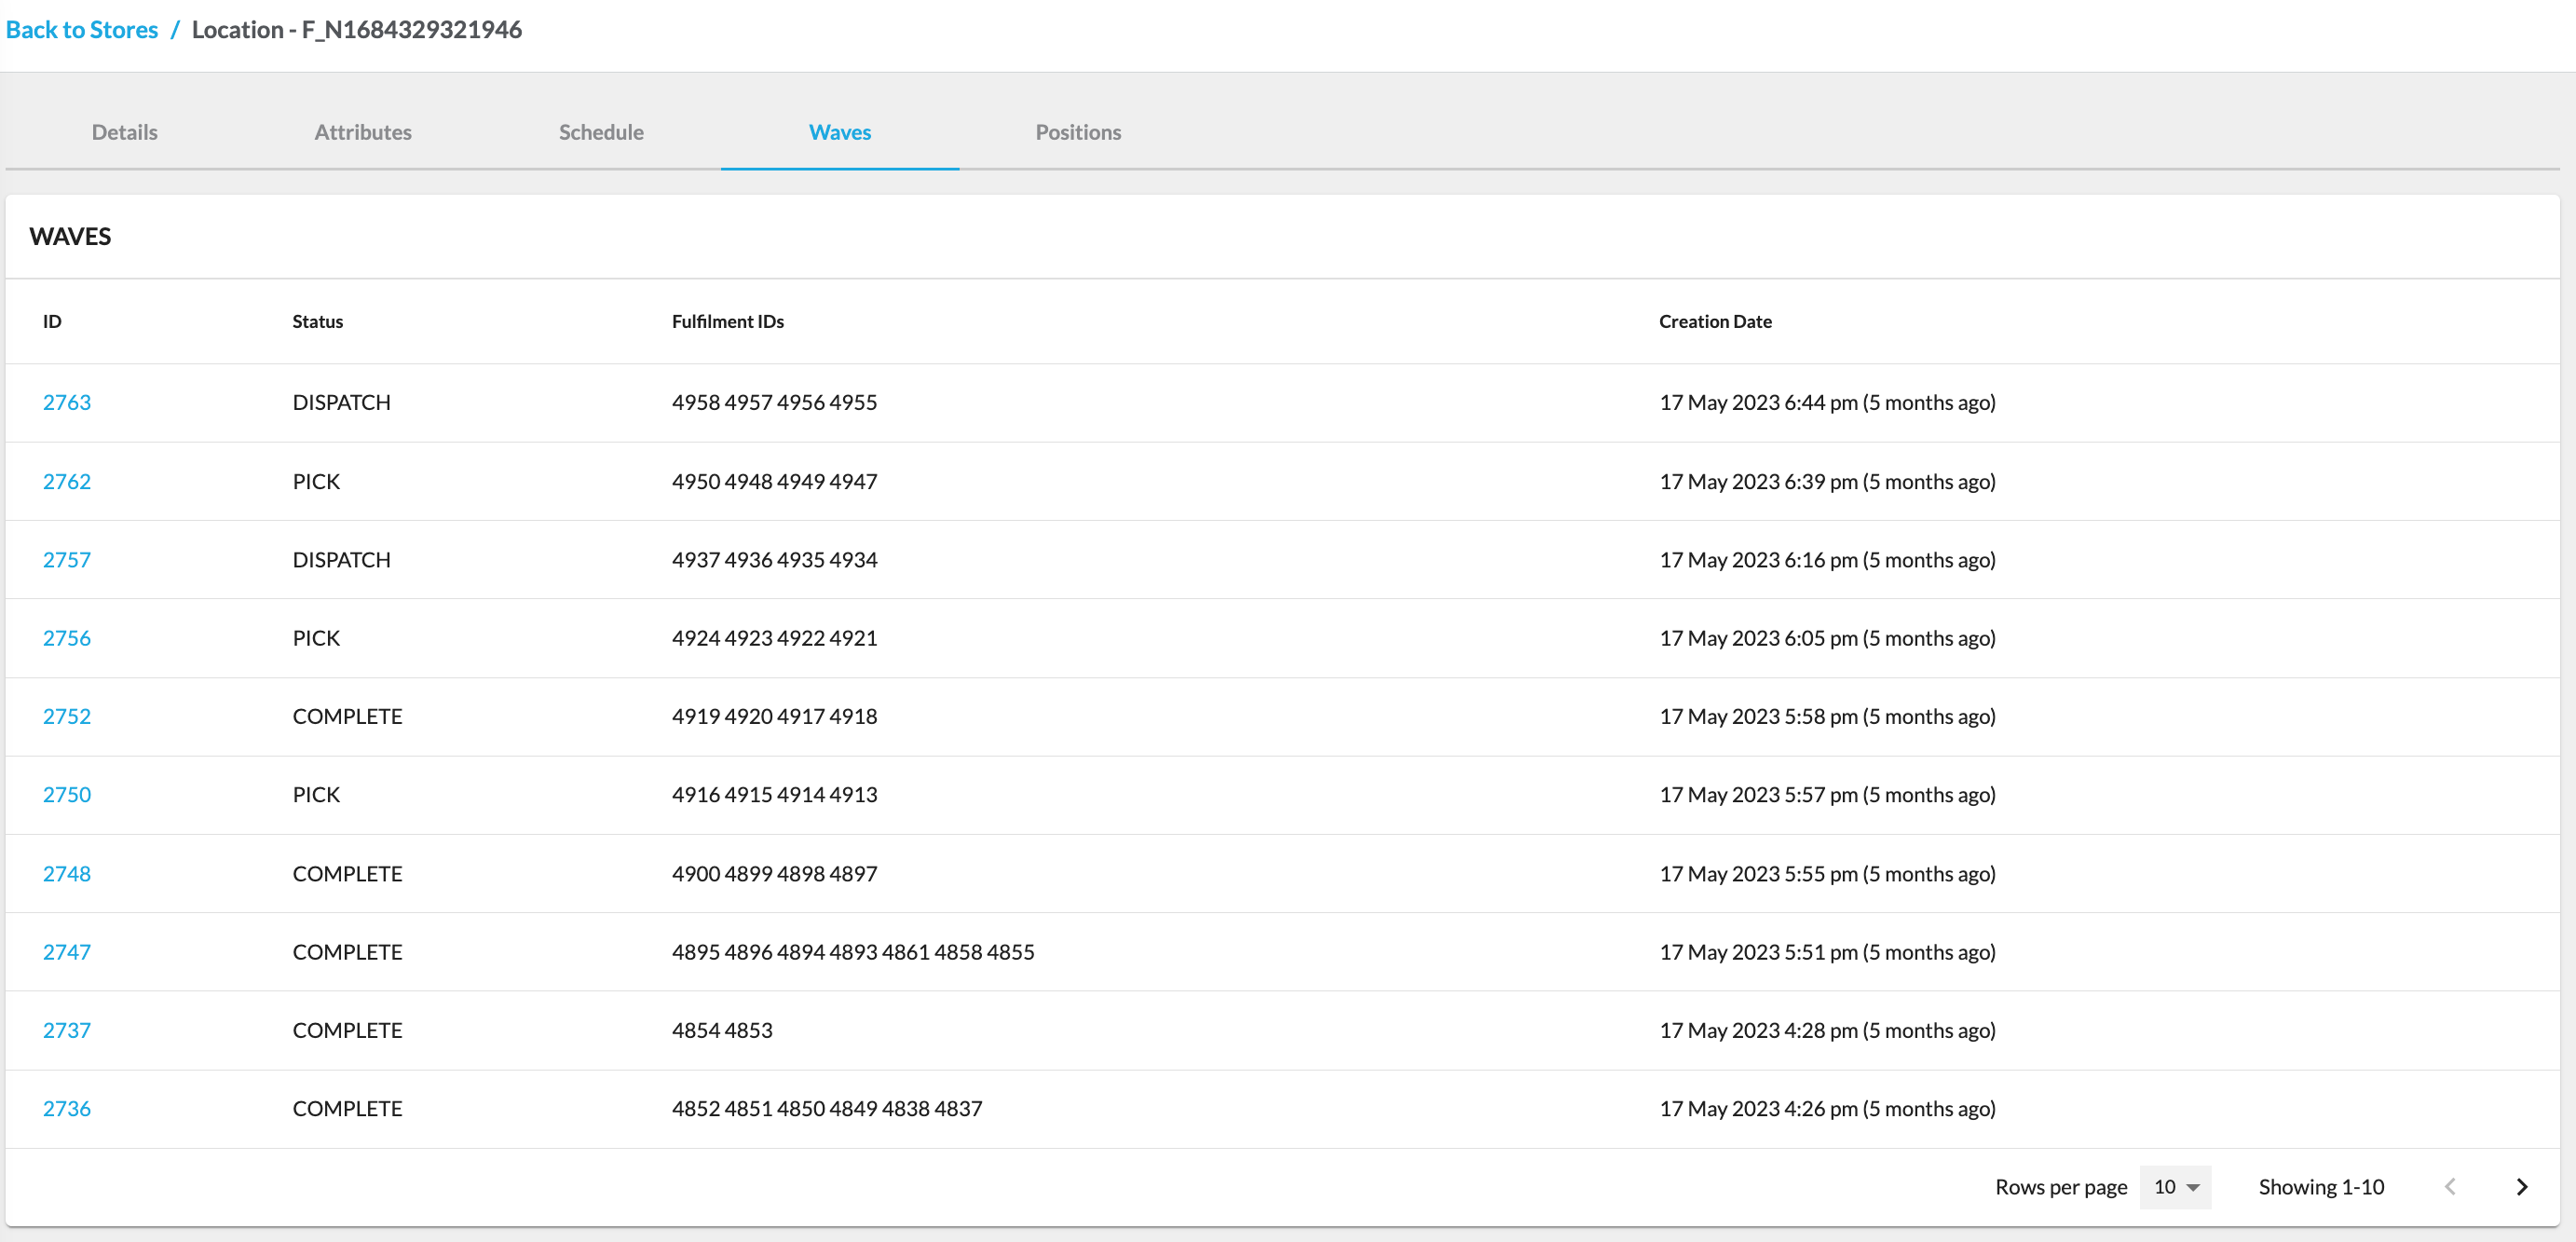Open the Positions tab
The image size is (2576, 1242).
(x=1077, y=132)
